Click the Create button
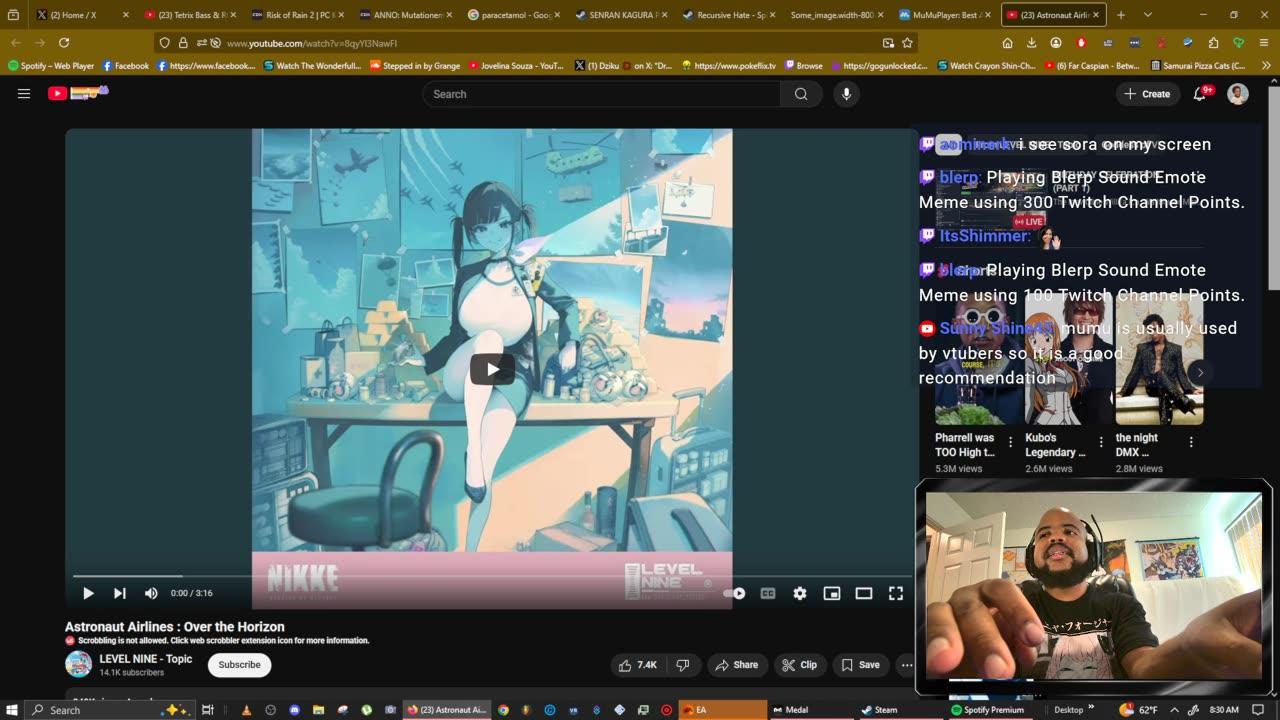 pos(1146,94)
